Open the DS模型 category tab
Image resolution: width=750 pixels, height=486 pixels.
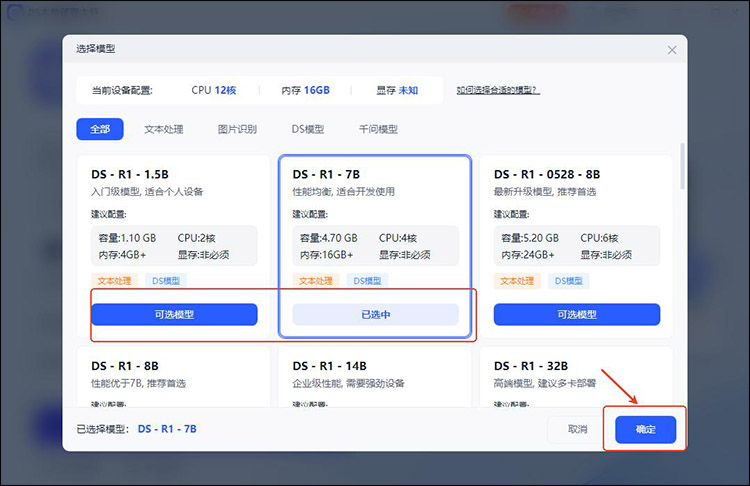(308, 129)
